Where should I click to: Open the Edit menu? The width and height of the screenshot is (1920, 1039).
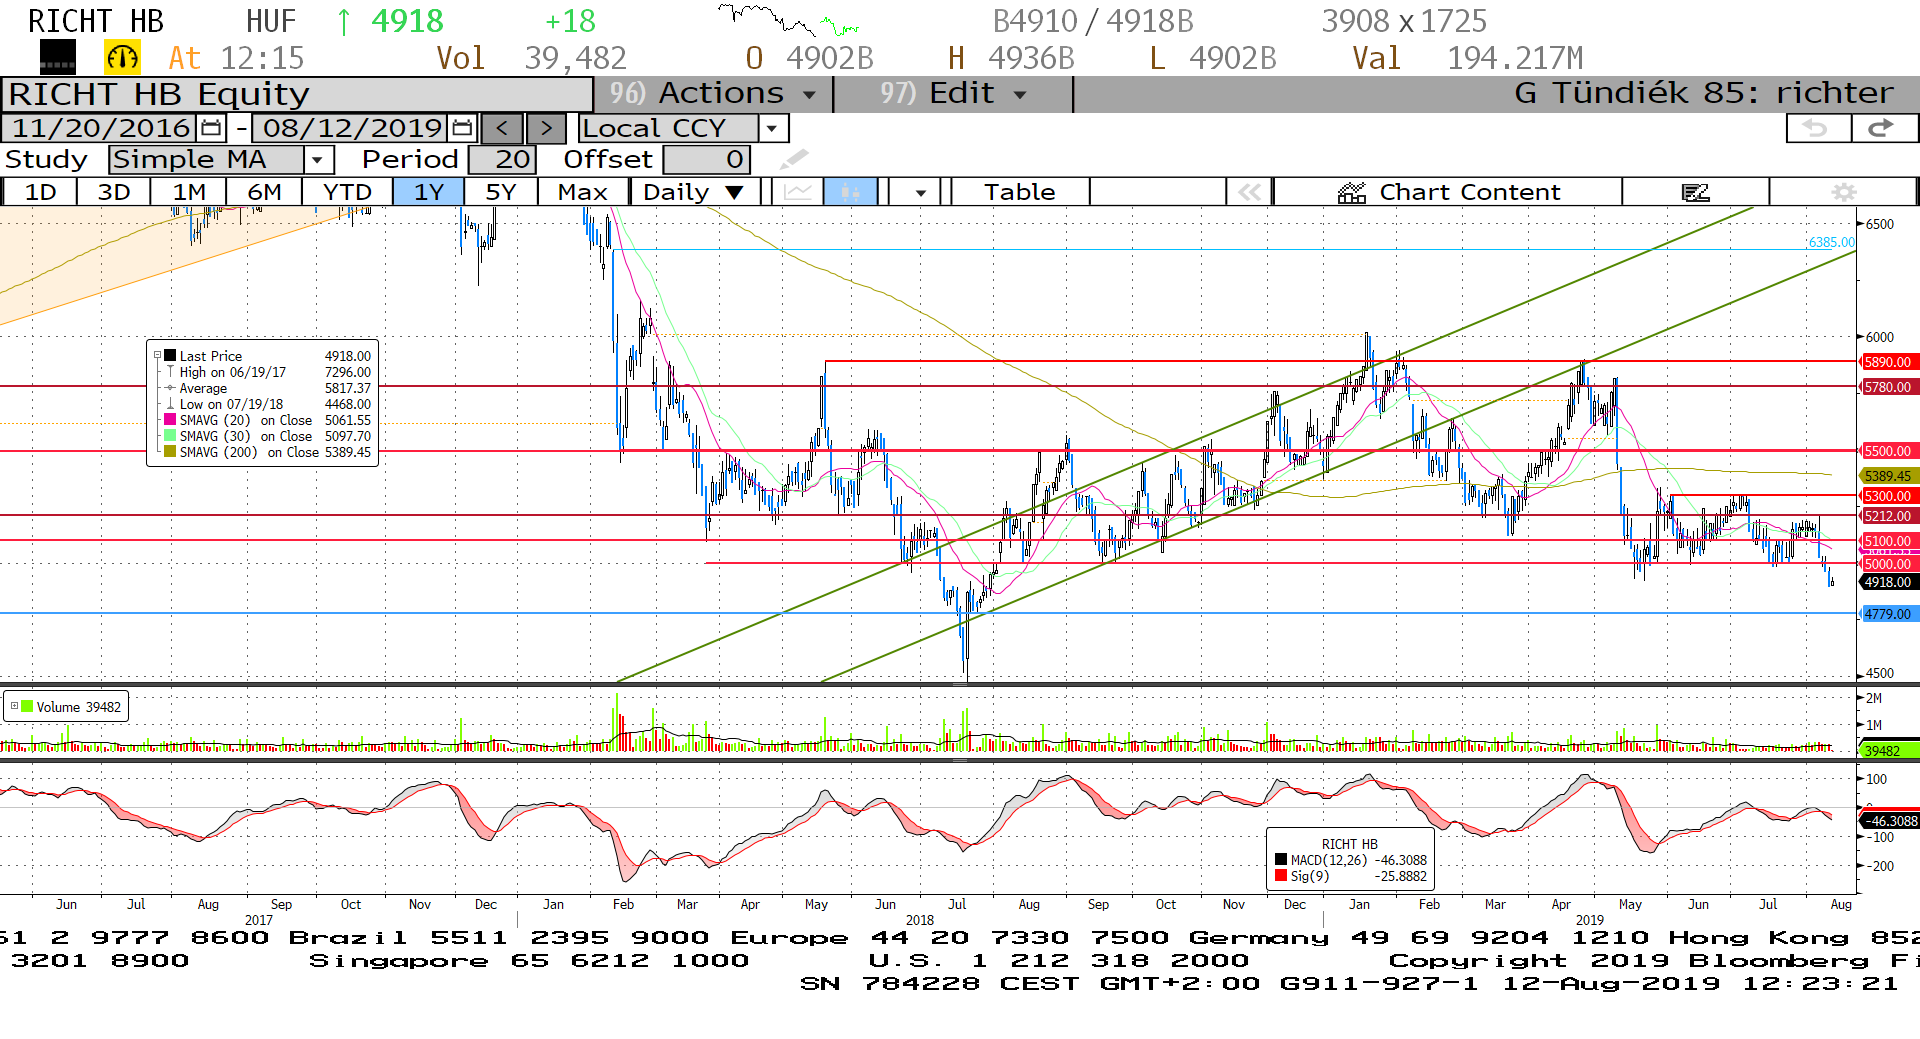[x=953, y=94]
